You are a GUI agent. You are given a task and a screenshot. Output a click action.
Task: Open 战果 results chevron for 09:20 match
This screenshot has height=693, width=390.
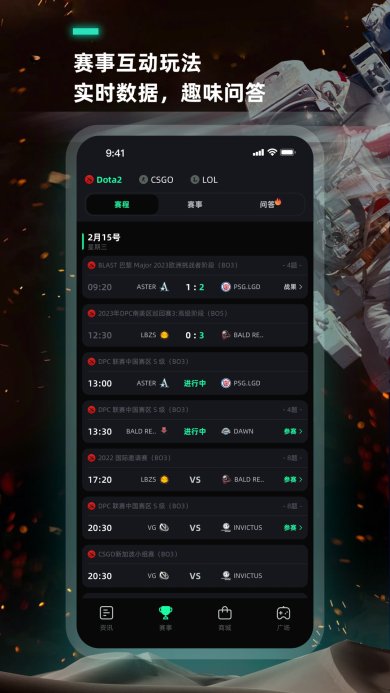click(x=293, y=287)
